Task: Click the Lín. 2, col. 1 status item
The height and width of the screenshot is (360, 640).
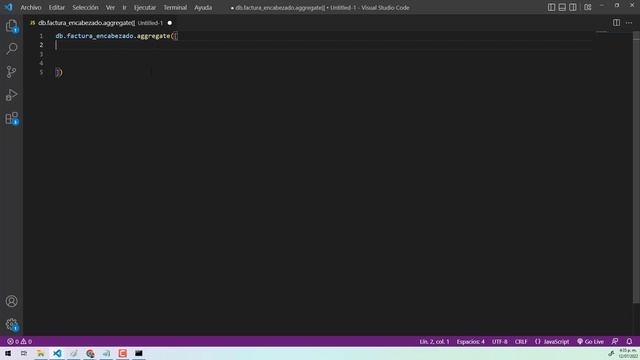Action: pyautogui.click(x=434, y=341)
